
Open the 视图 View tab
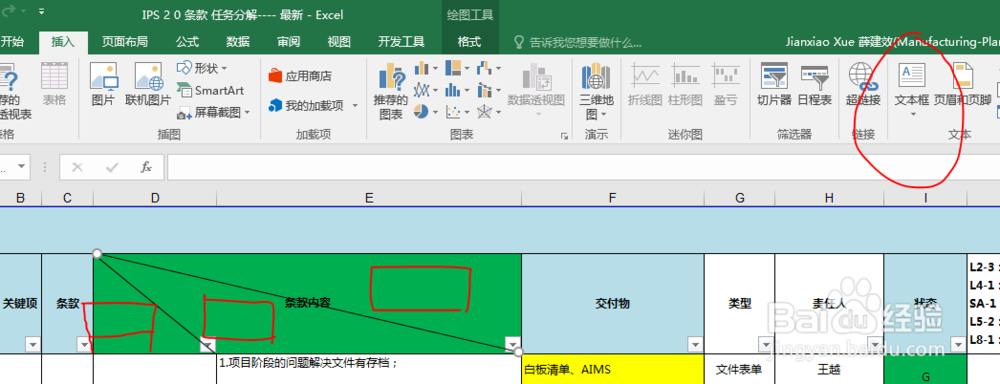(x=339, y=42)
